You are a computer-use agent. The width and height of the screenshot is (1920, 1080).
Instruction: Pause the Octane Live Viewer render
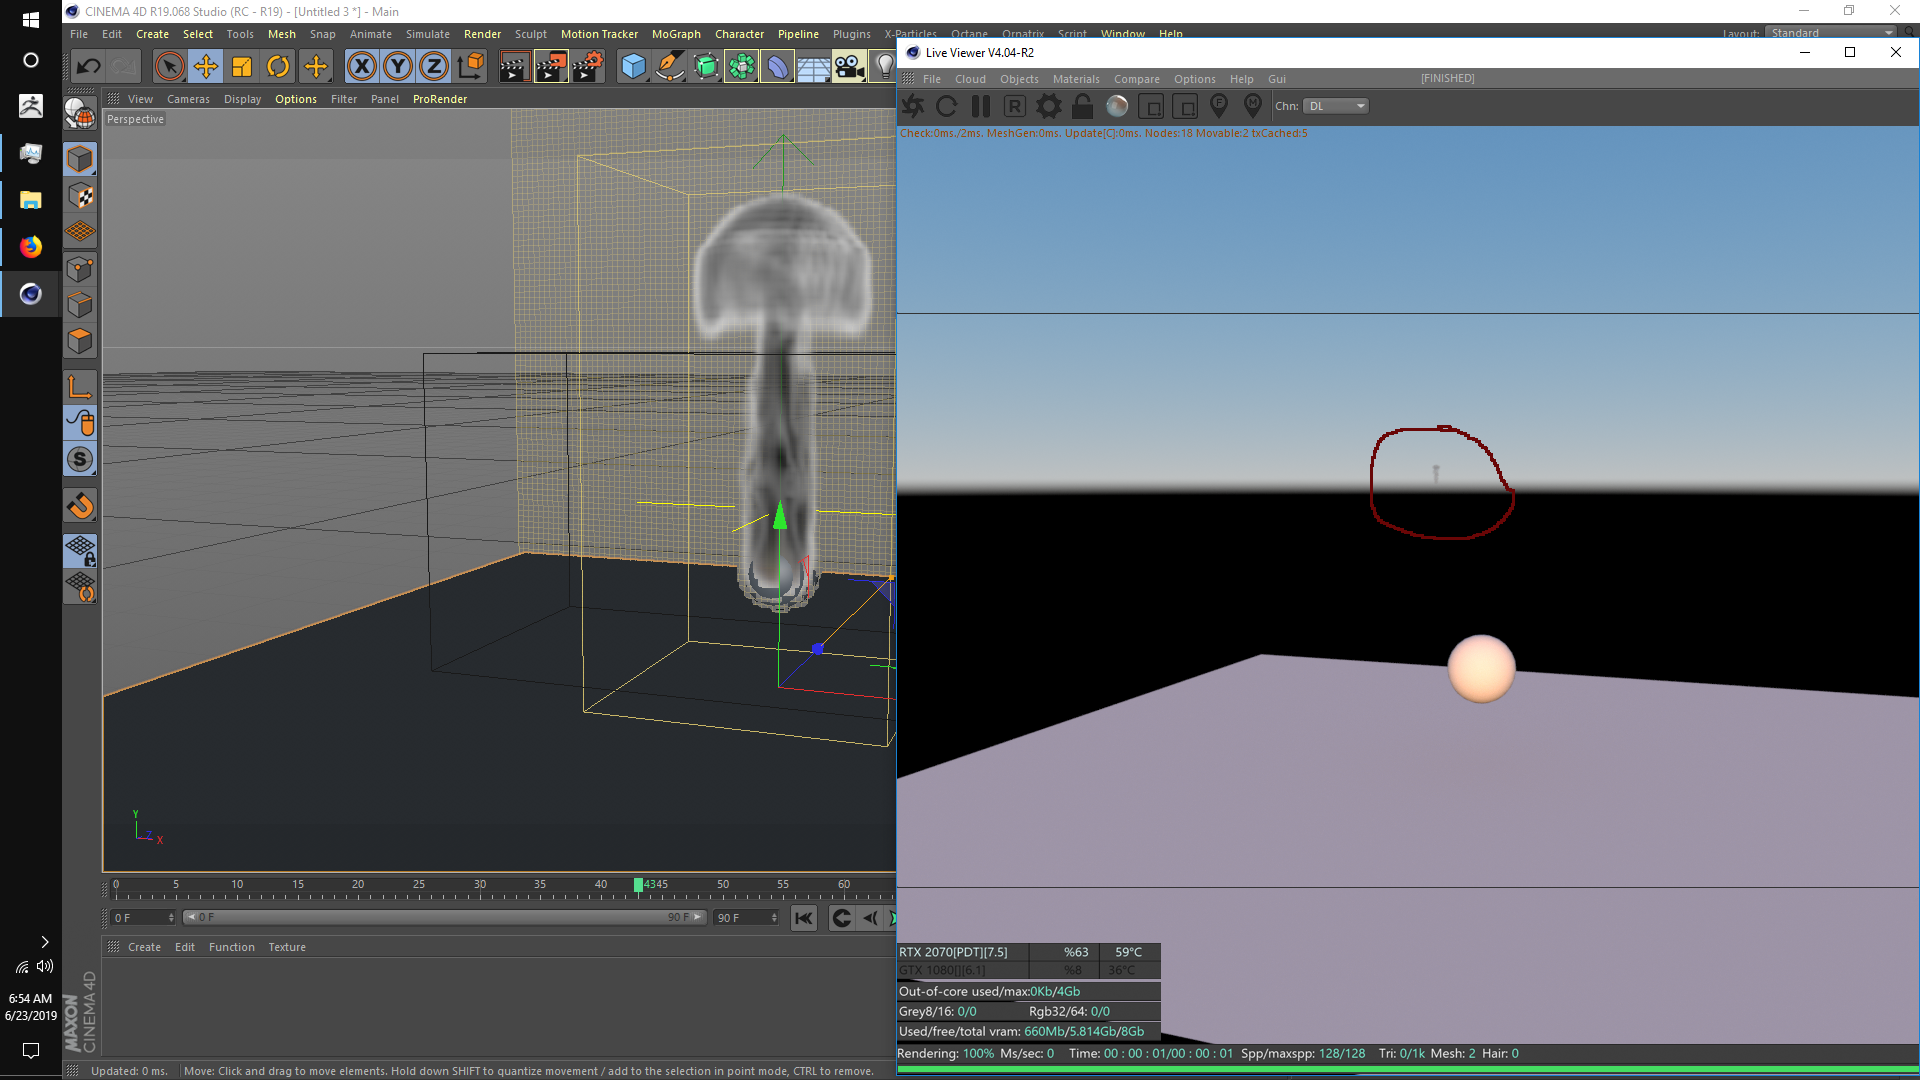(981, 106)
